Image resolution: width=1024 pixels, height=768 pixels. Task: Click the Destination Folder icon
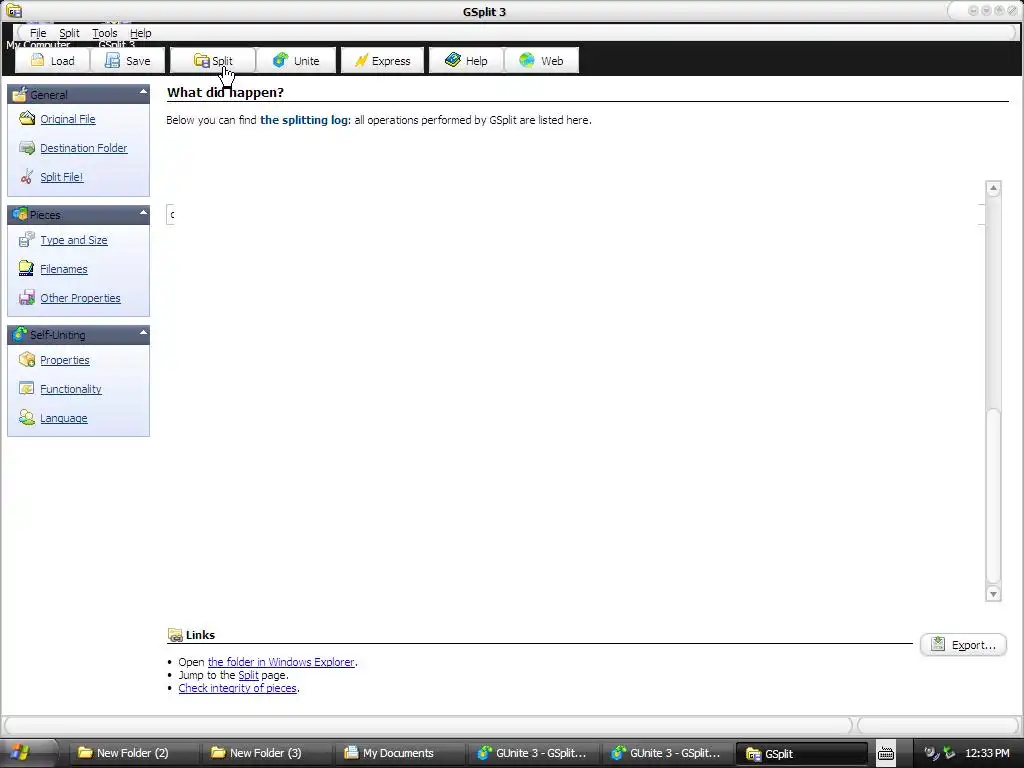click(x=27, y=148)
